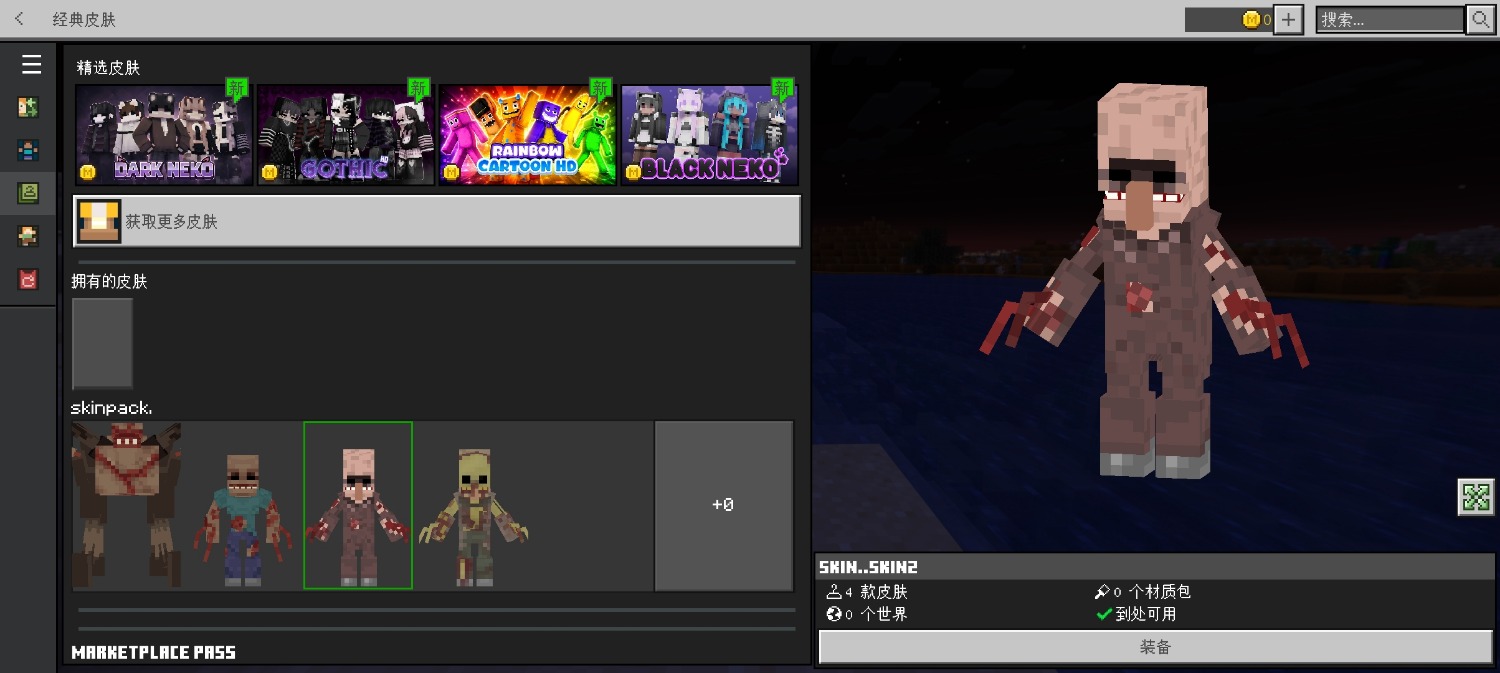This screenshot has height=673, width=1500.
Task: Open the Gothic skin pack
Action: coord(346,134)
